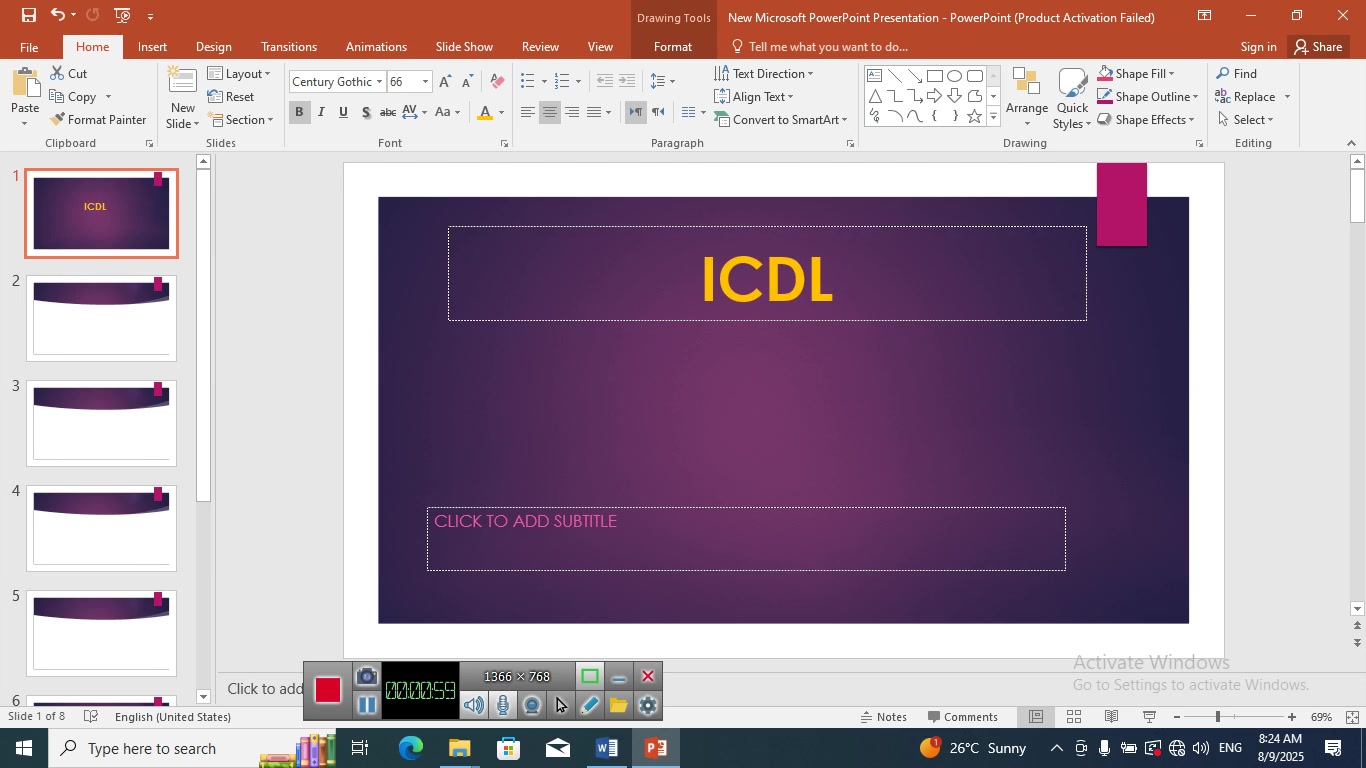Image resolution: width=1366 pixels, height=768 pixels.
Task: Open File Explorer from the taskbar
Action: click(459, 748)
